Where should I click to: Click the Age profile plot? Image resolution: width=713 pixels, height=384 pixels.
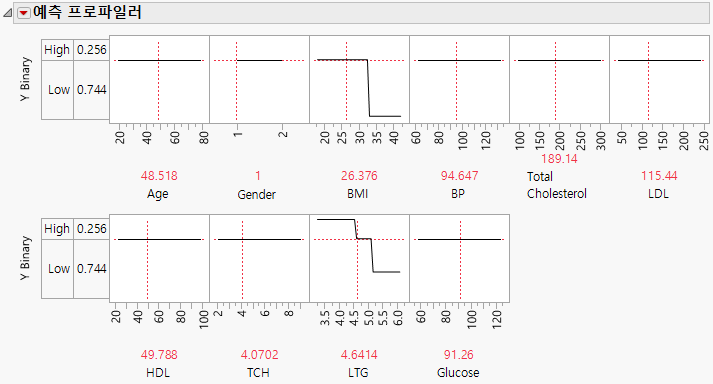(159, 79)
